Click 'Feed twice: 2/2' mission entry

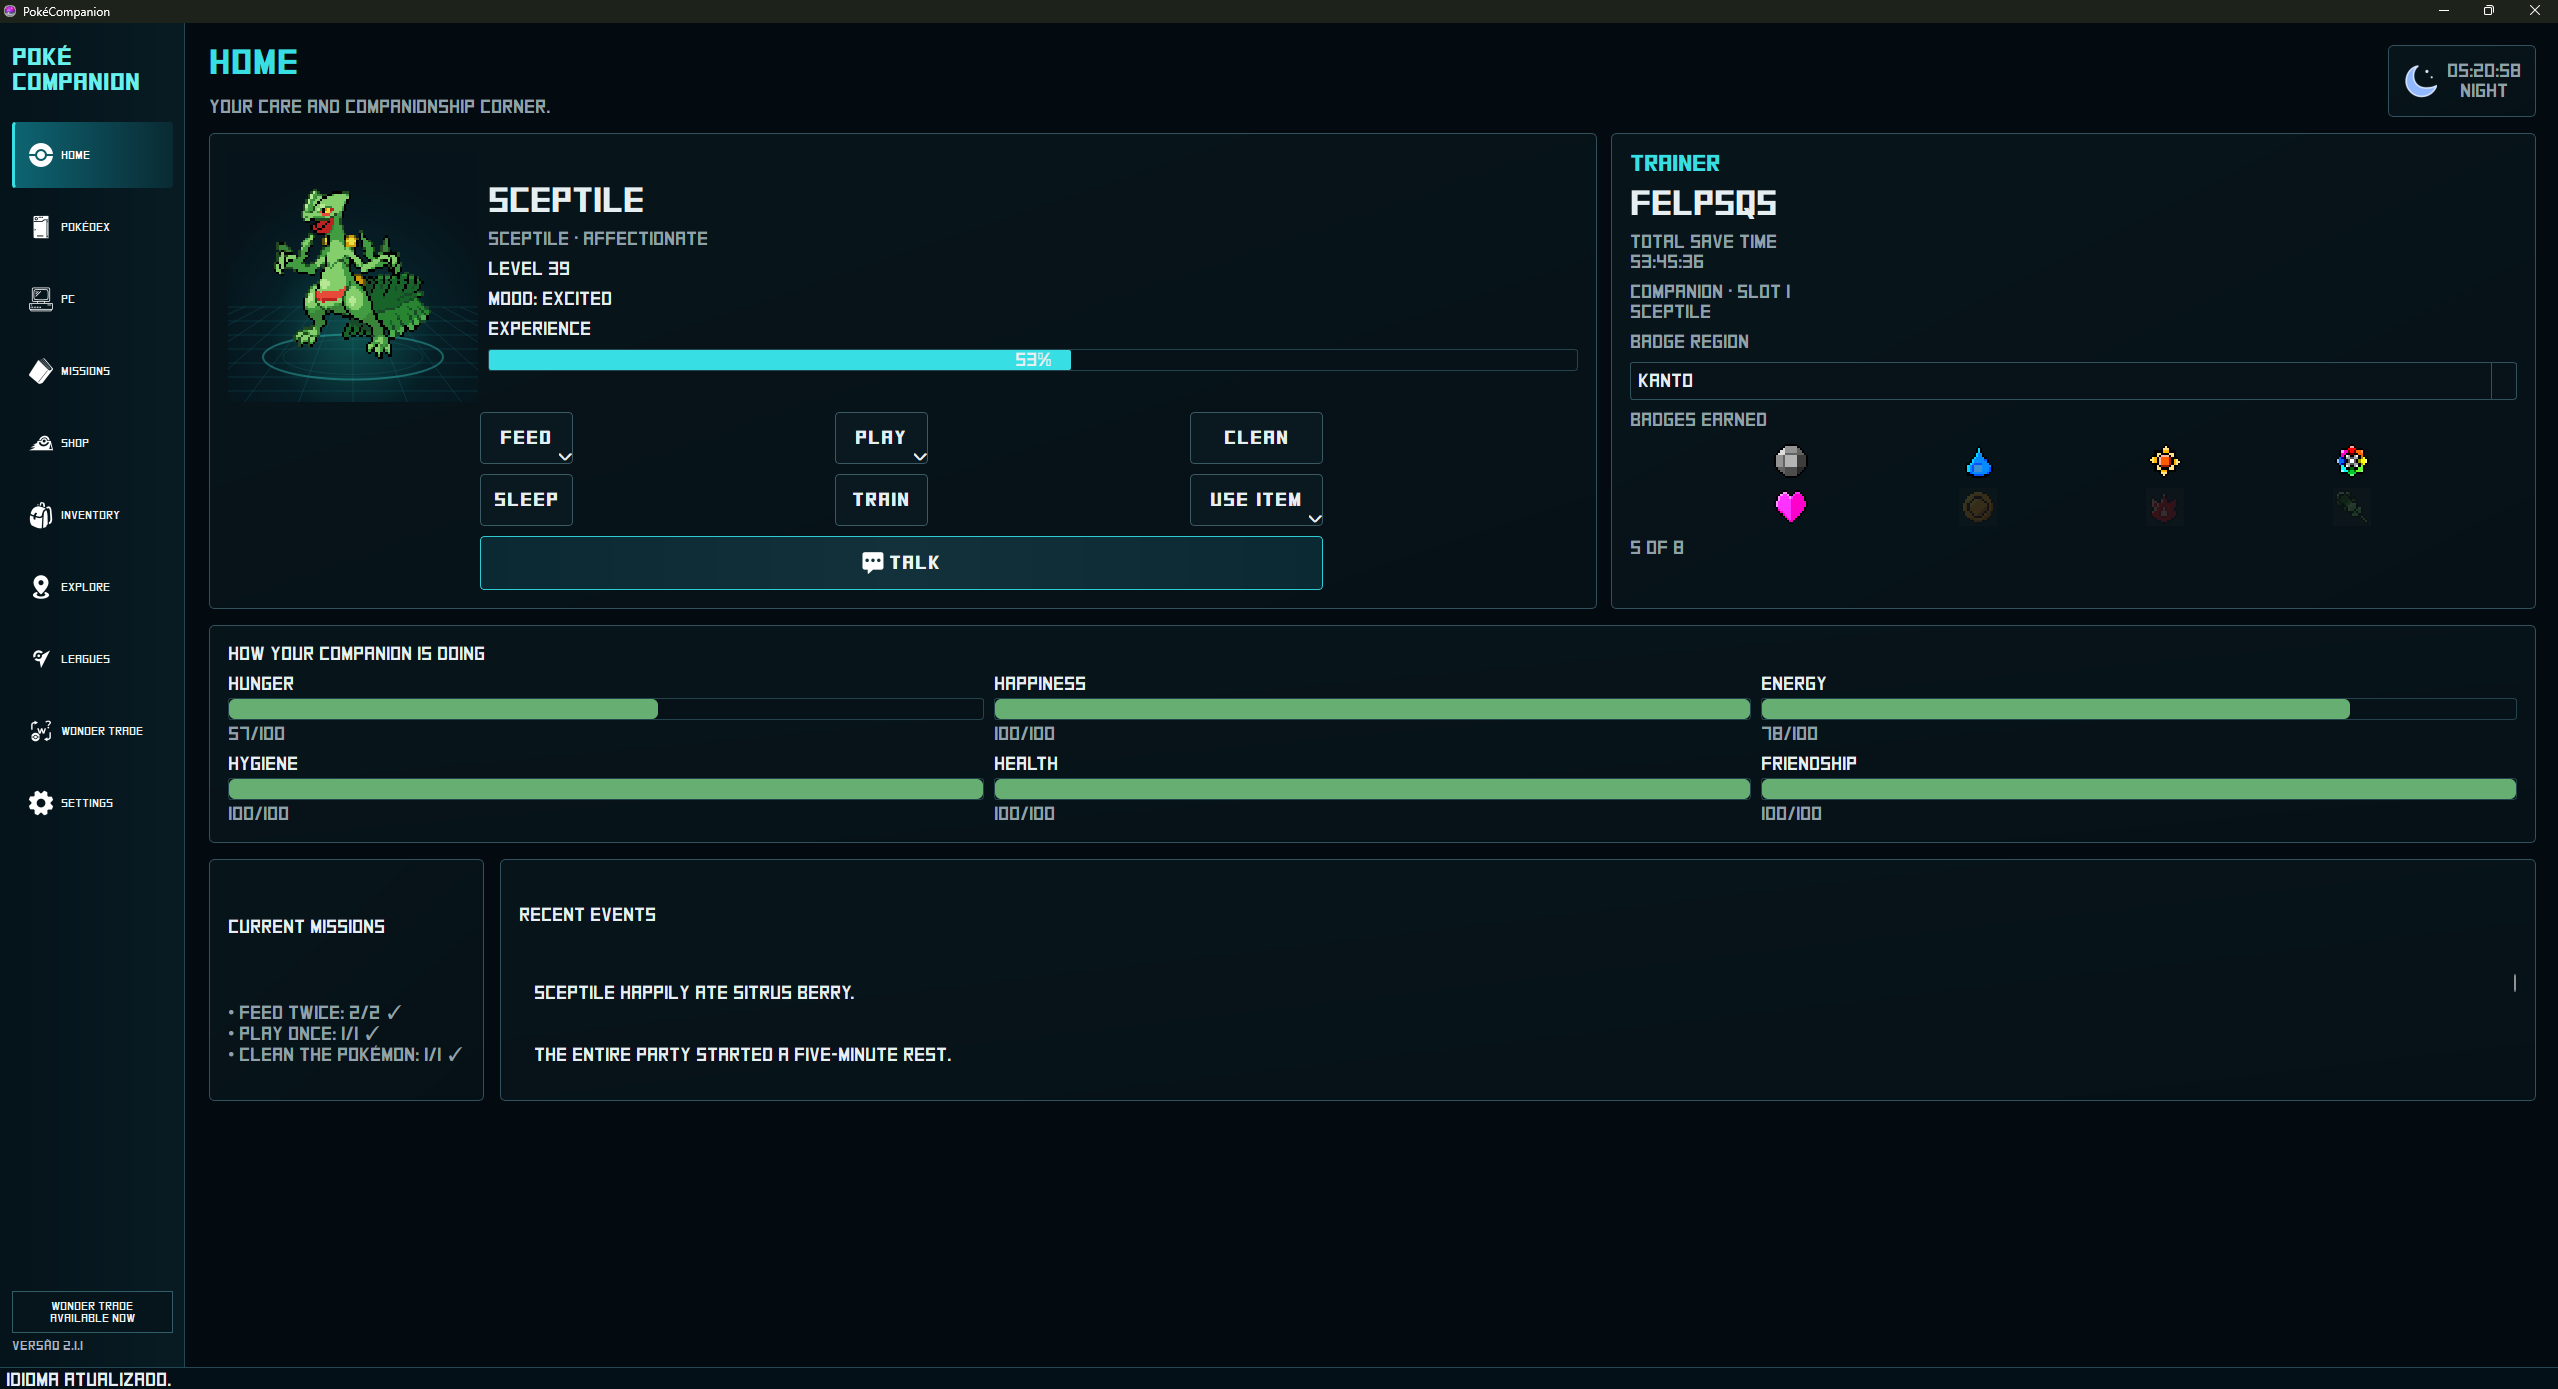315,1013
